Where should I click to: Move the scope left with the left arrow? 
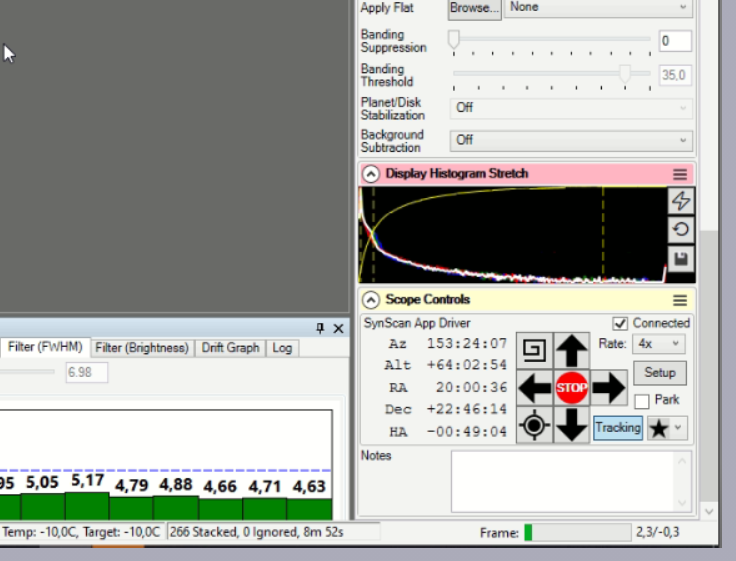[535, 388]
